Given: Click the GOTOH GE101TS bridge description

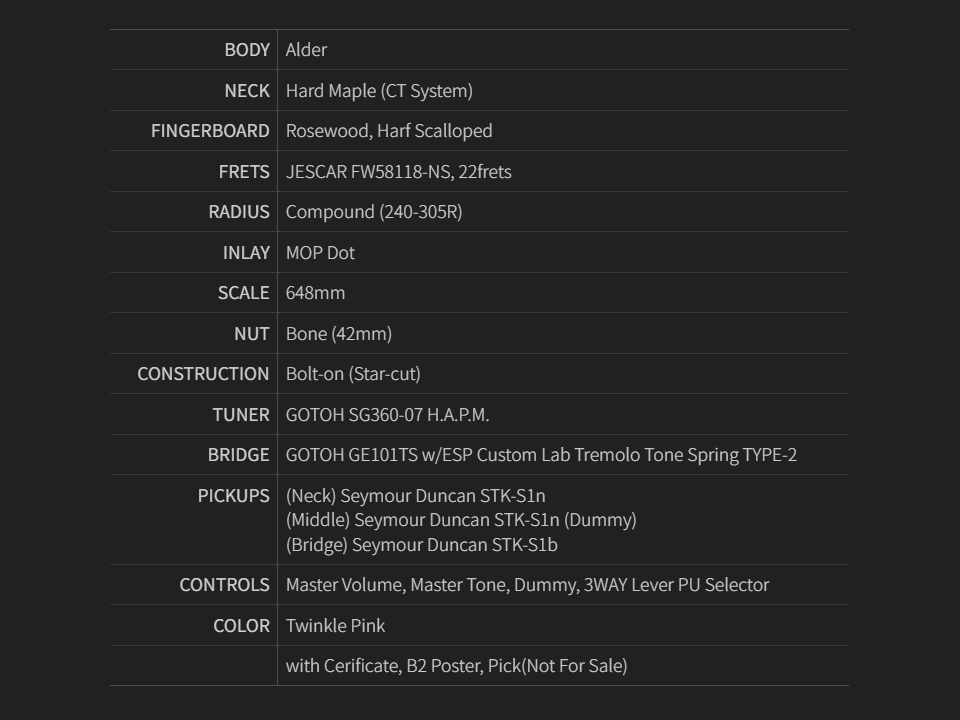Looking at the screenshot, I should (541, 455).
